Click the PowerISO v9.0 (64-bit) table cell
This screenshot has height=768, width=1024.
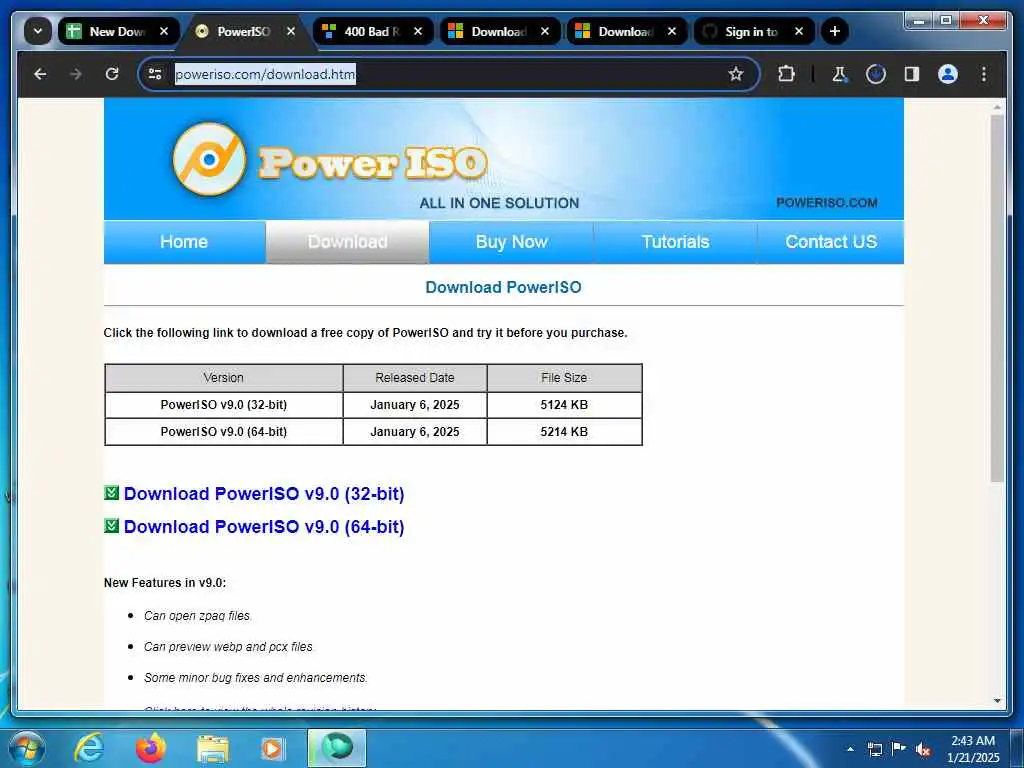pyautogui.click(x=224, y=432)
